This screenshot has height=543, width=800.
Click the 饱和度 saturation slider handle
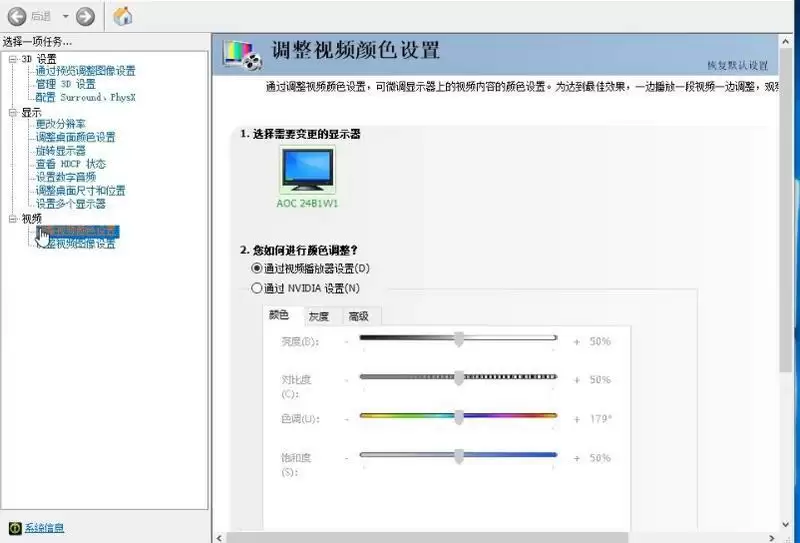tap(459, 456)
